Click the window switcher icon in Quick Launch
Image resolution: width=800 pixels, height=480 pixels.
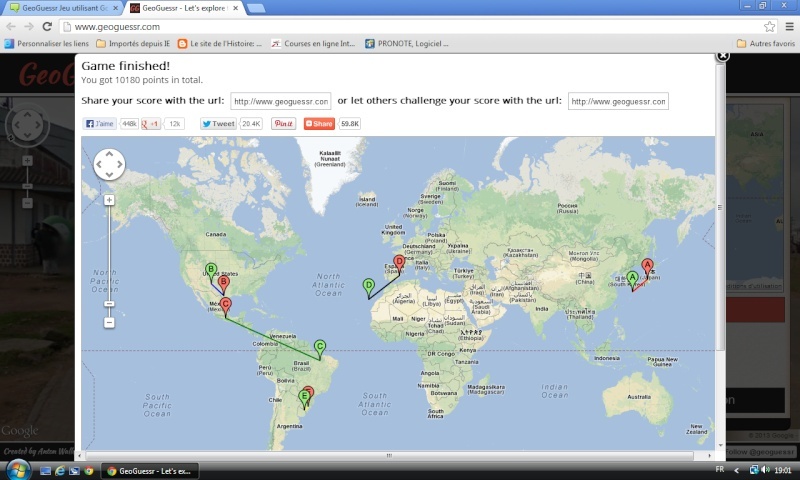tap(74, 471)
